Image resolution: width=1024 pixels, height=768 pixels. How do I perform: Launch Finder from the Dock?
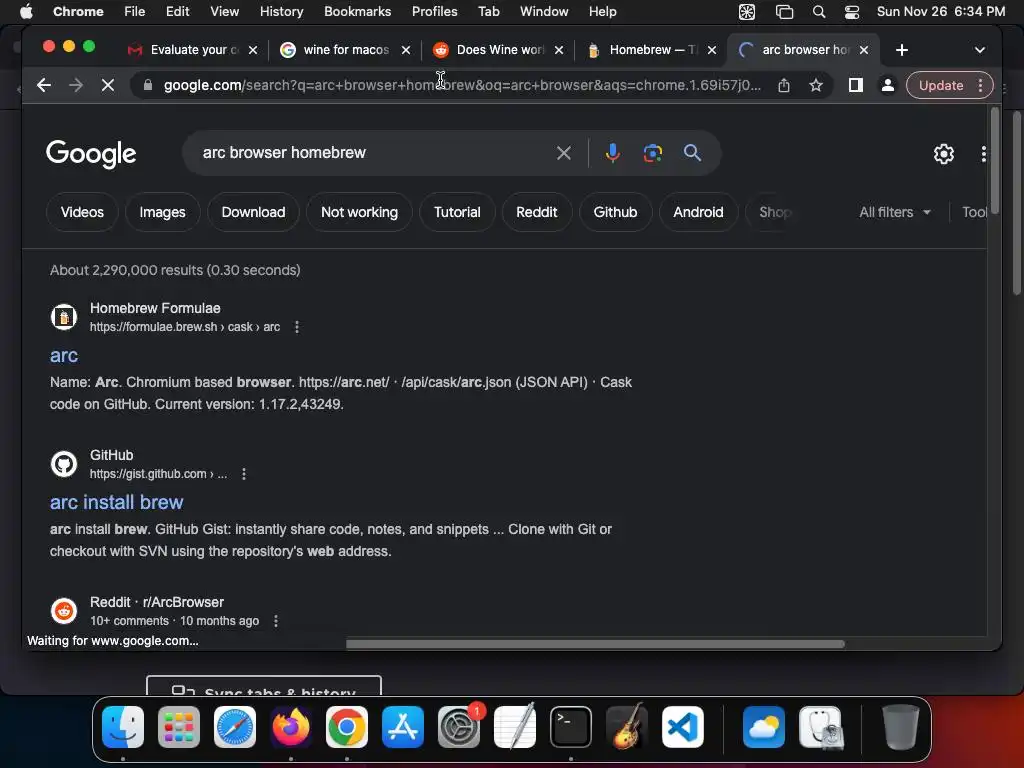[x=123, y=727]
